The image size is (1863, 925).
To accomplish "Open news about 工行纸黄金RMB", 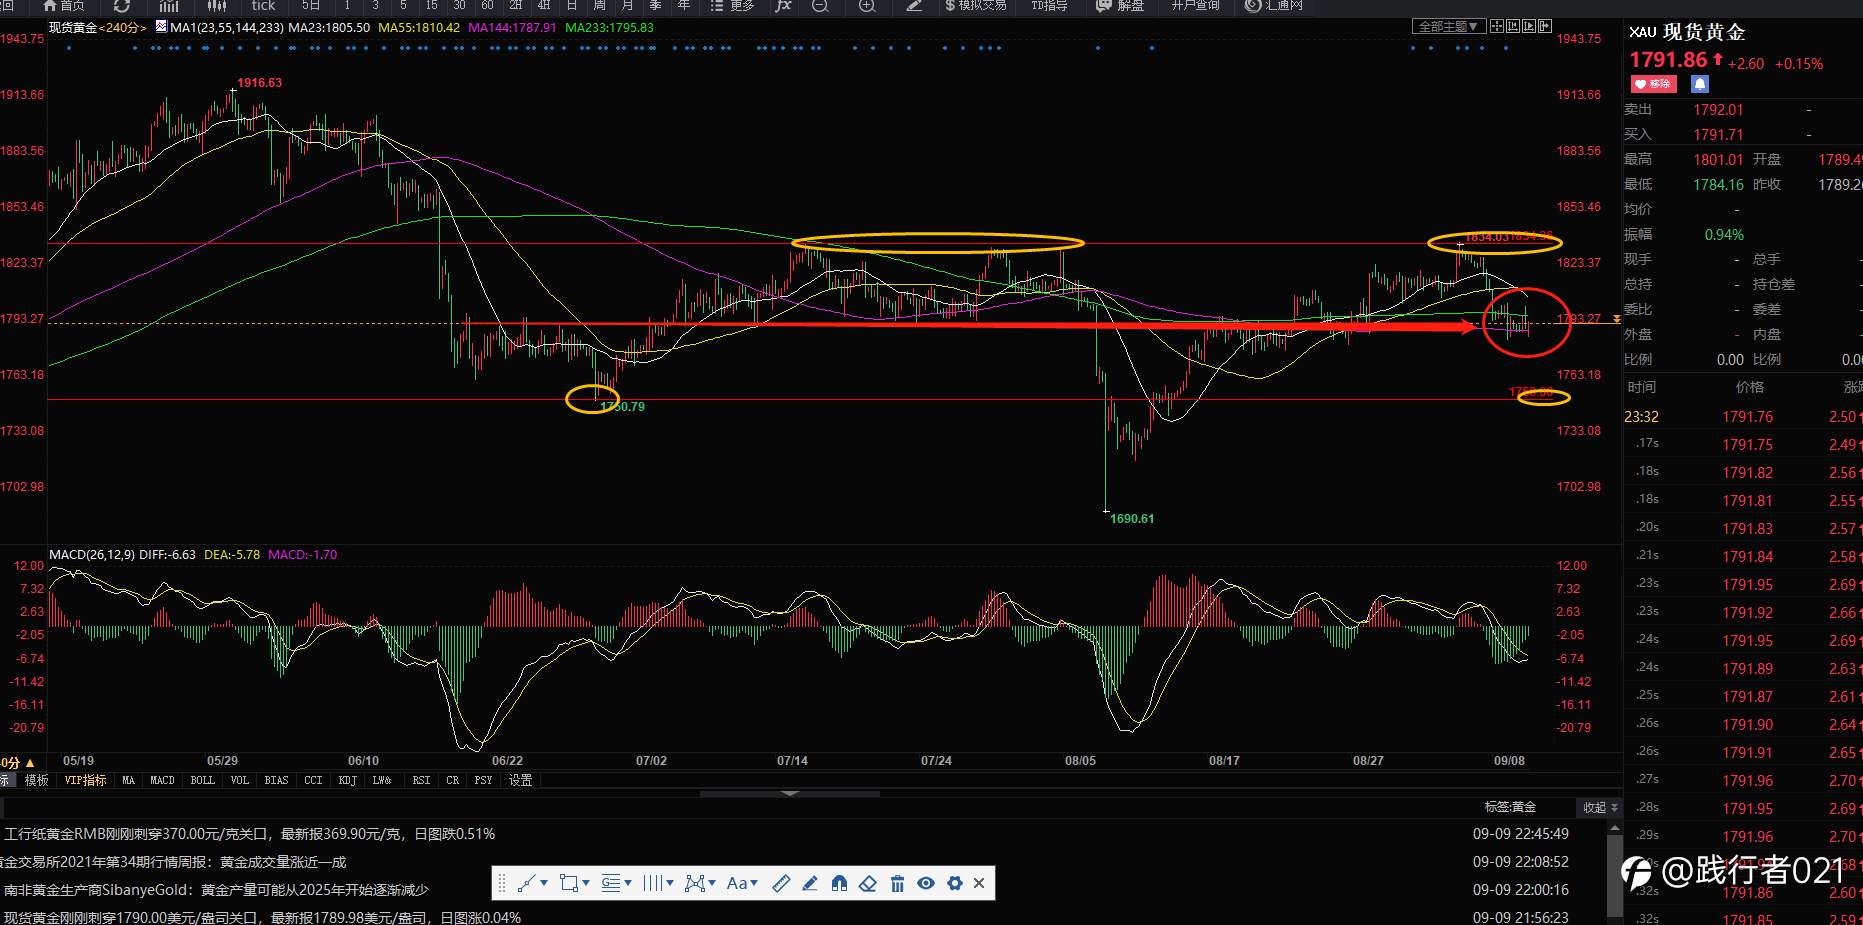I will (250, 834).
